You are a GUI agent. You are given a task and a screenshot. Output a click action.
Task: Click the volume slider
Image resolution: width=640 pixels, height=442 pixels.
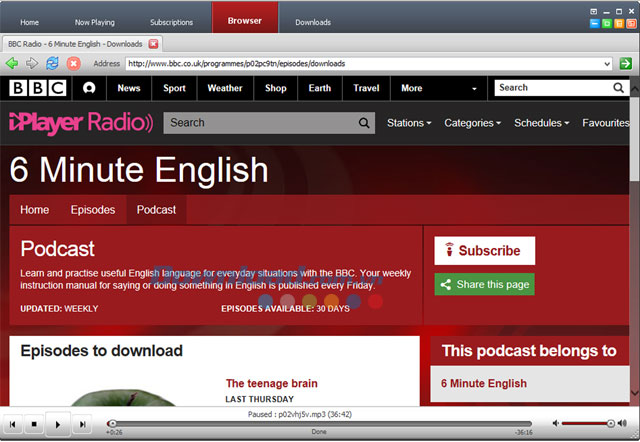[590, 424]
